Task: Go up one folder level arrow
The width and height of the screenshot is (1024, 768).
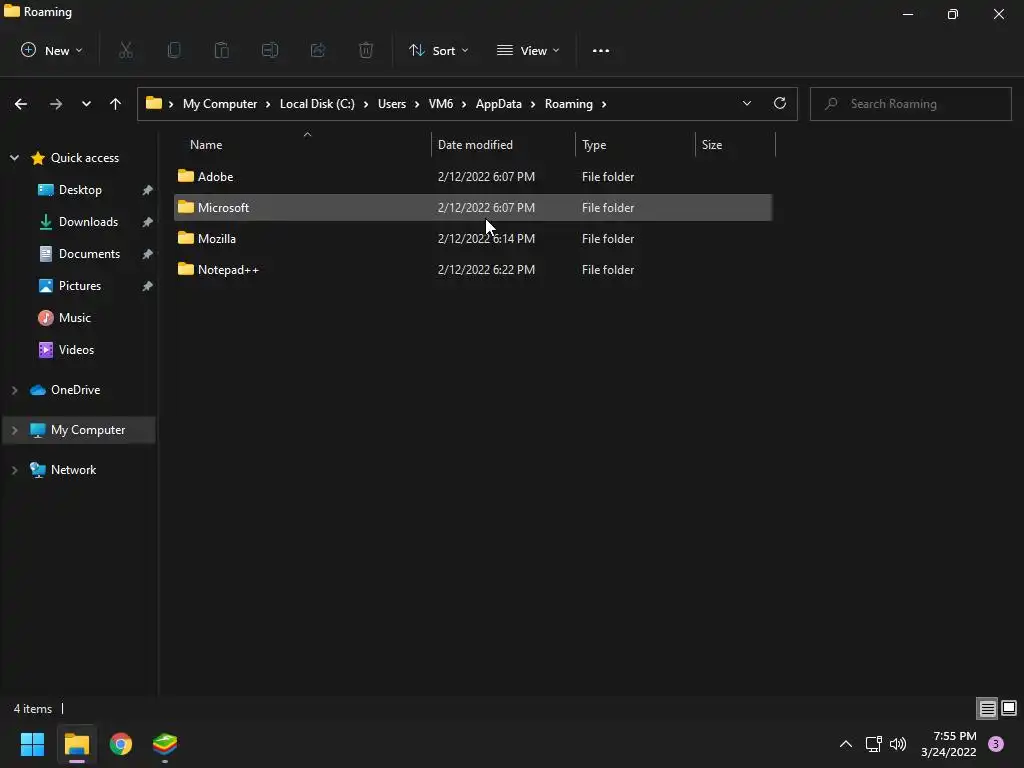Action: pos(116,104)
